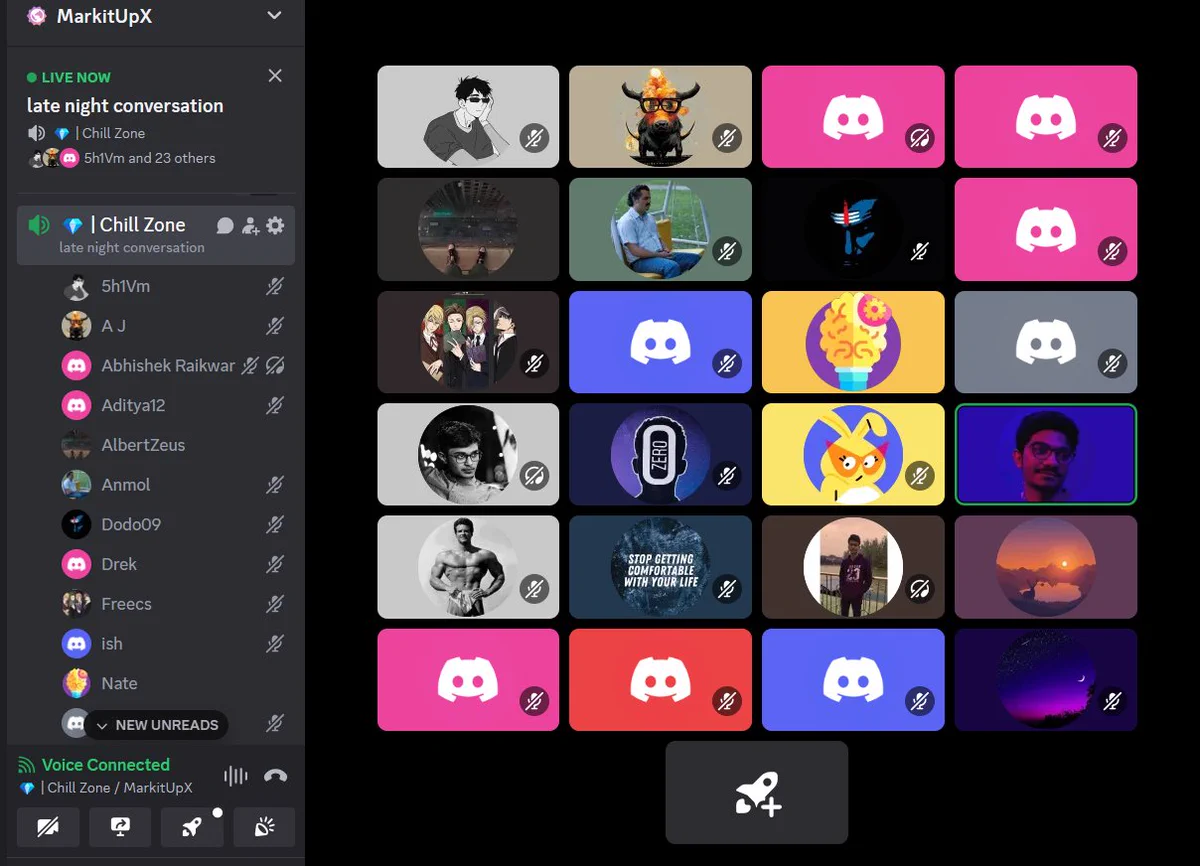Open the red Discord logo tile

coord(660,680)
